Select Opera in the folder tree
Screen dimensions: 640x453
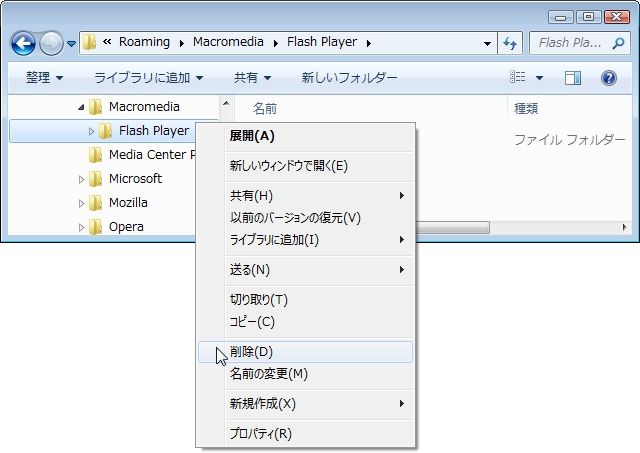126,226
